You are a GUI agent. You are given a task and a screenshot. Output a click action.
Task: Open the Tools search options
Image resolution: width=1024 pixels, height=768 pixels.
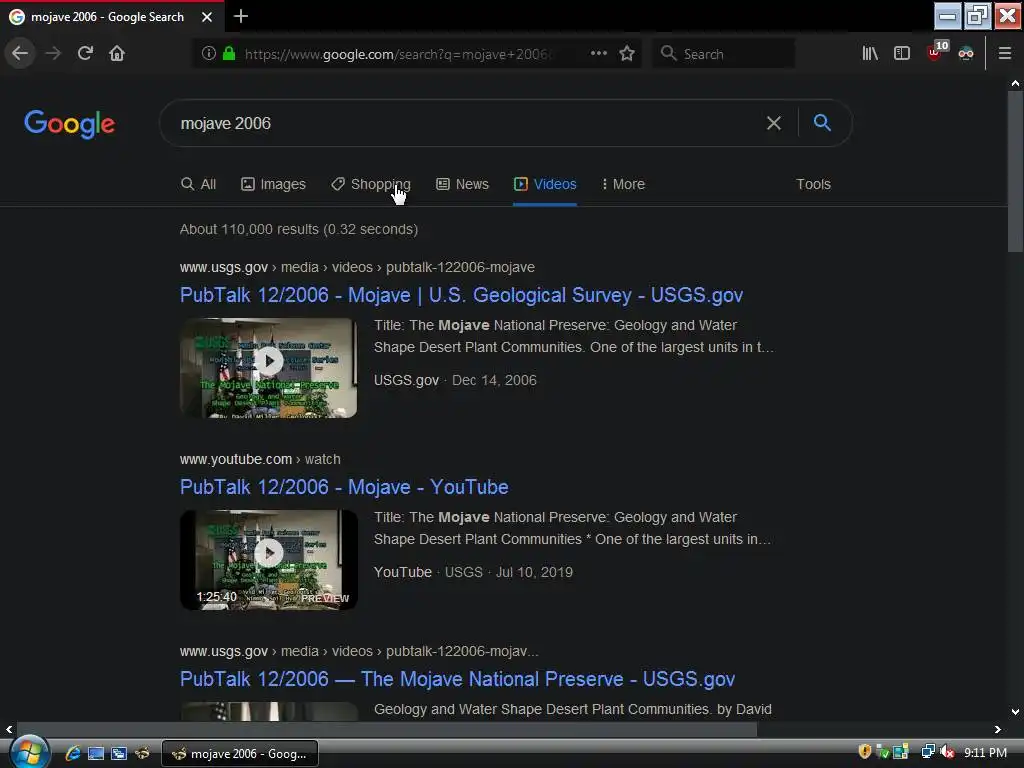pos(813,184)
